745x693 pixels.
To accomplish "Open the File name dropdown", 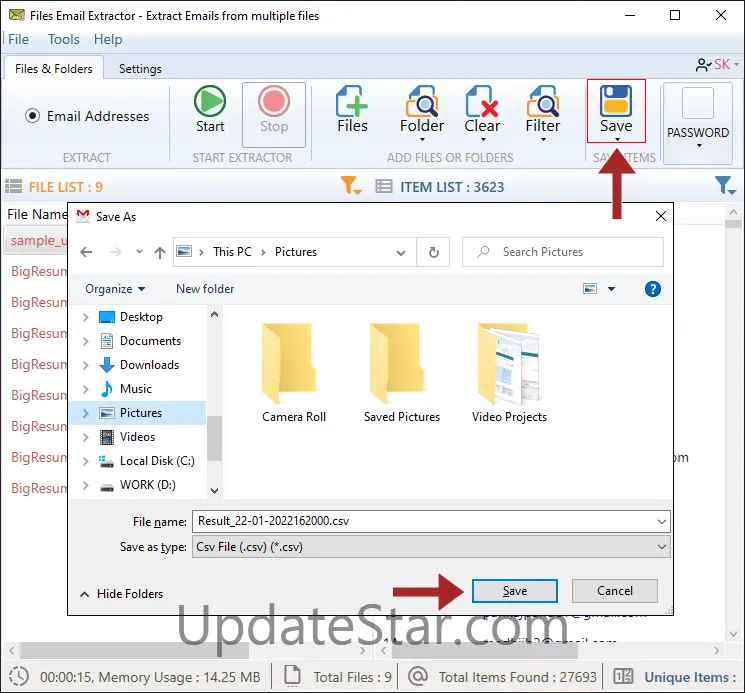I will pyautogui.click(x=661, y=522).
